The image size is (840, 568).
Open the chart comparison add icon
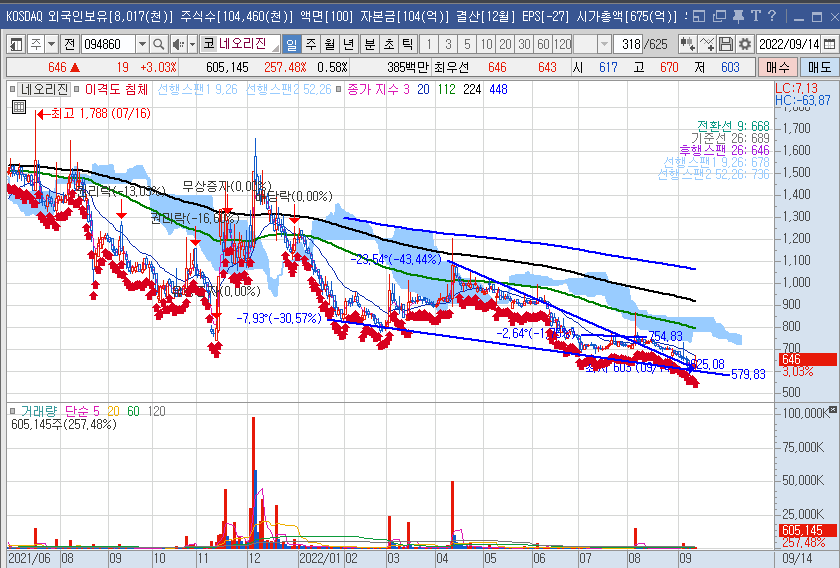(x=687, y=44)
